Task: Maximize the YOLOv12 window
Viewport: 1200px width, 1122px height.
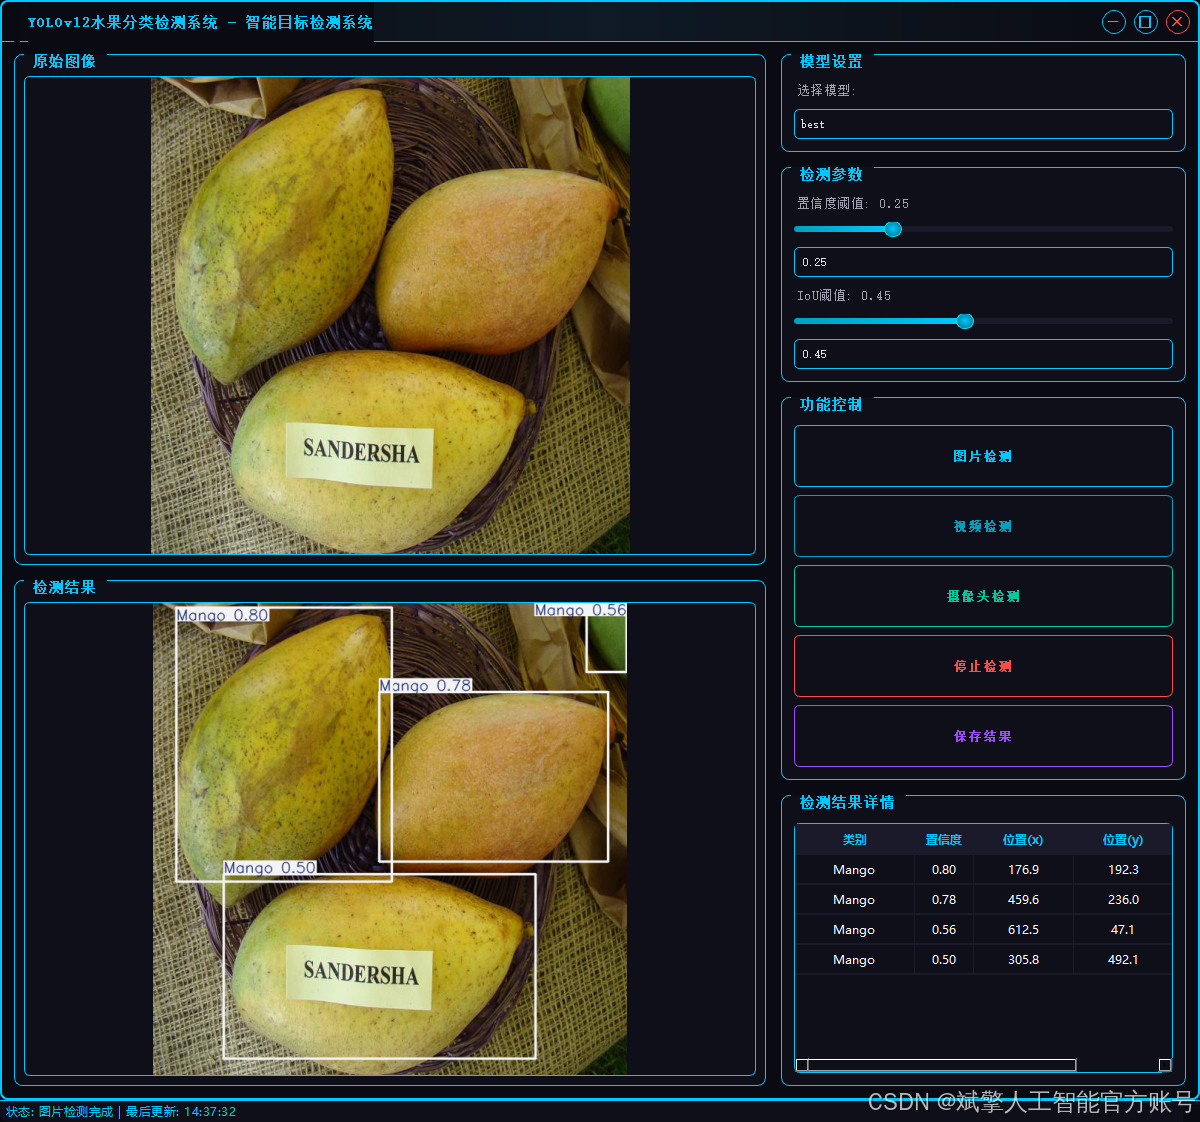Action: [x=1146, y=22]
